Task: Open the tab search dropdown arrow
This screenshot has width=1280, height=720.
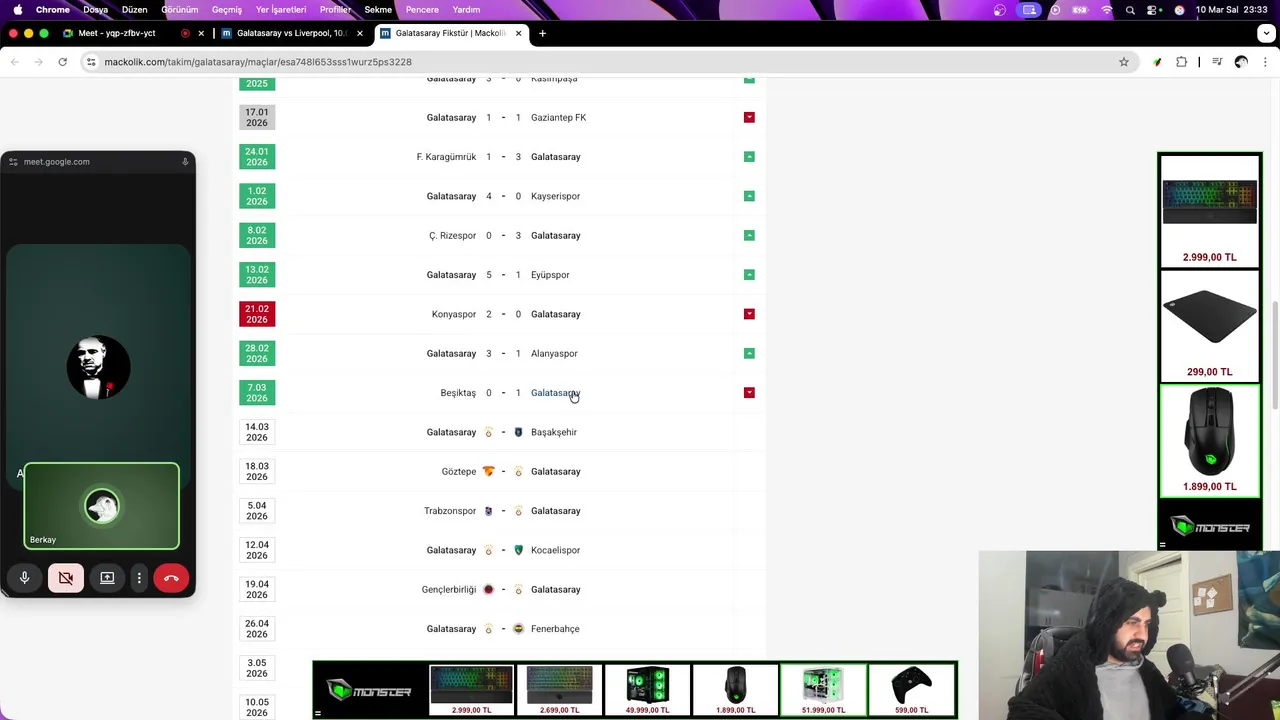Action: pyautogui.click(x=1267, y=33)
